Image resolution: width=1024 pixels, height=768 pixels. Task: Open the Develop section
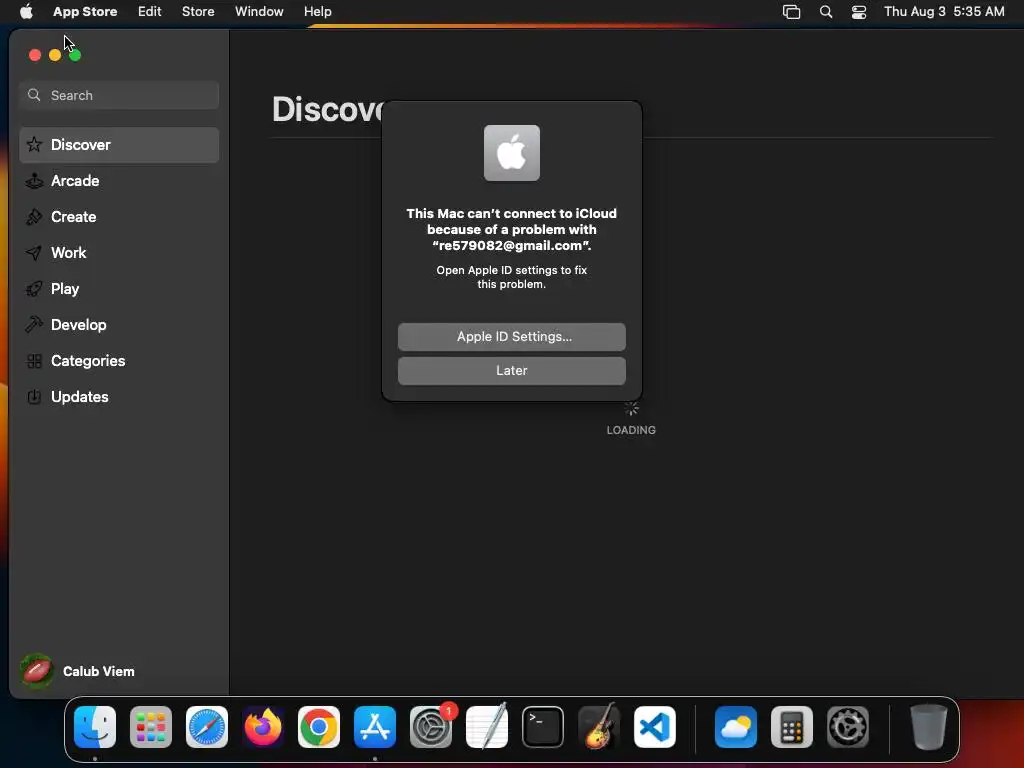point(119,325)
